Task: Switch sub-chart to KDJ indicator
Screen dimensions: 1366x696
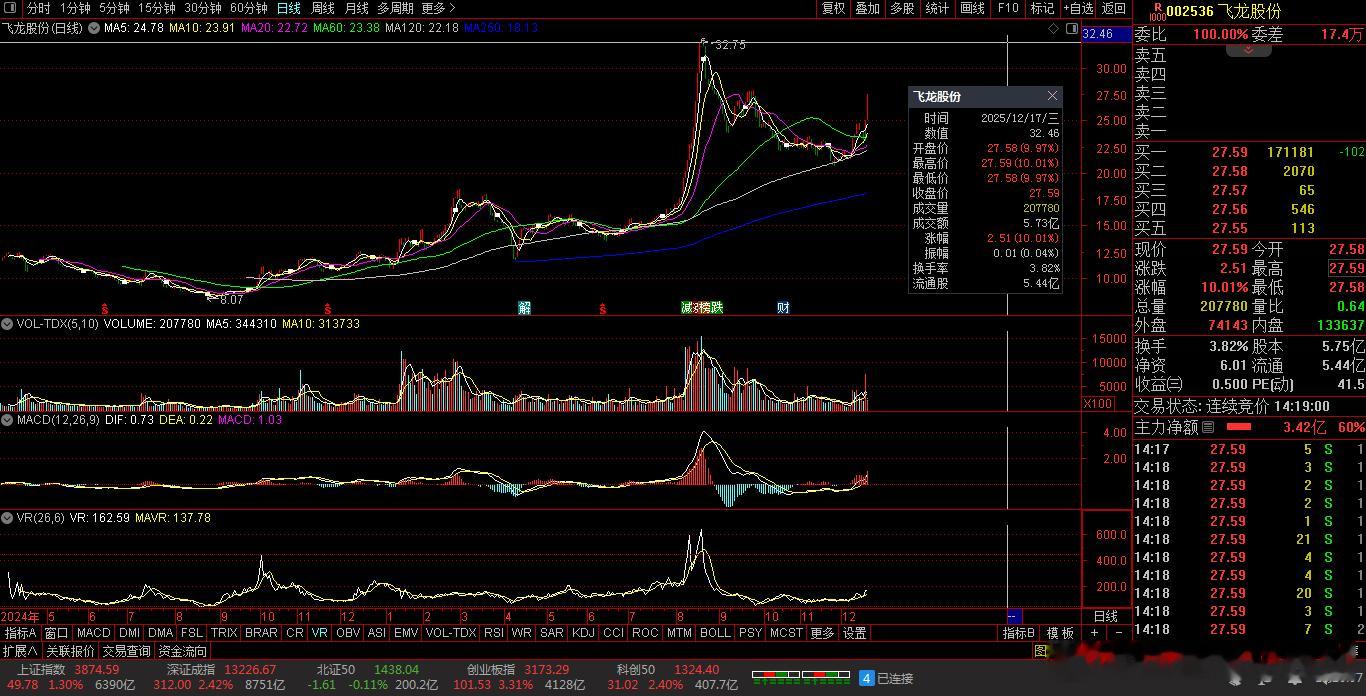Action: click(583, 633)
